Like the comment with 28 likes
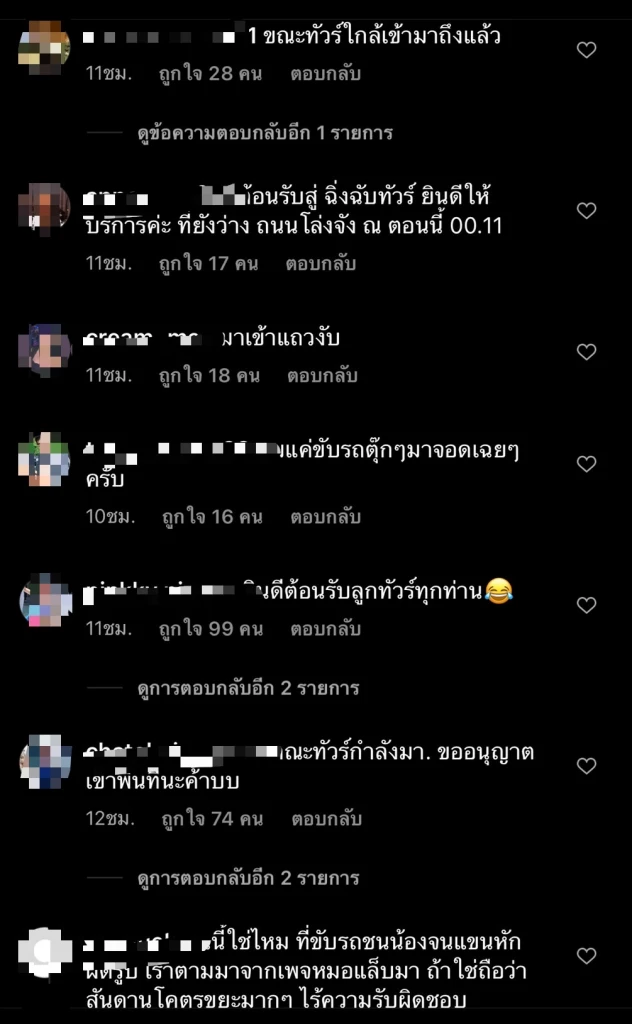 point(586,50)
